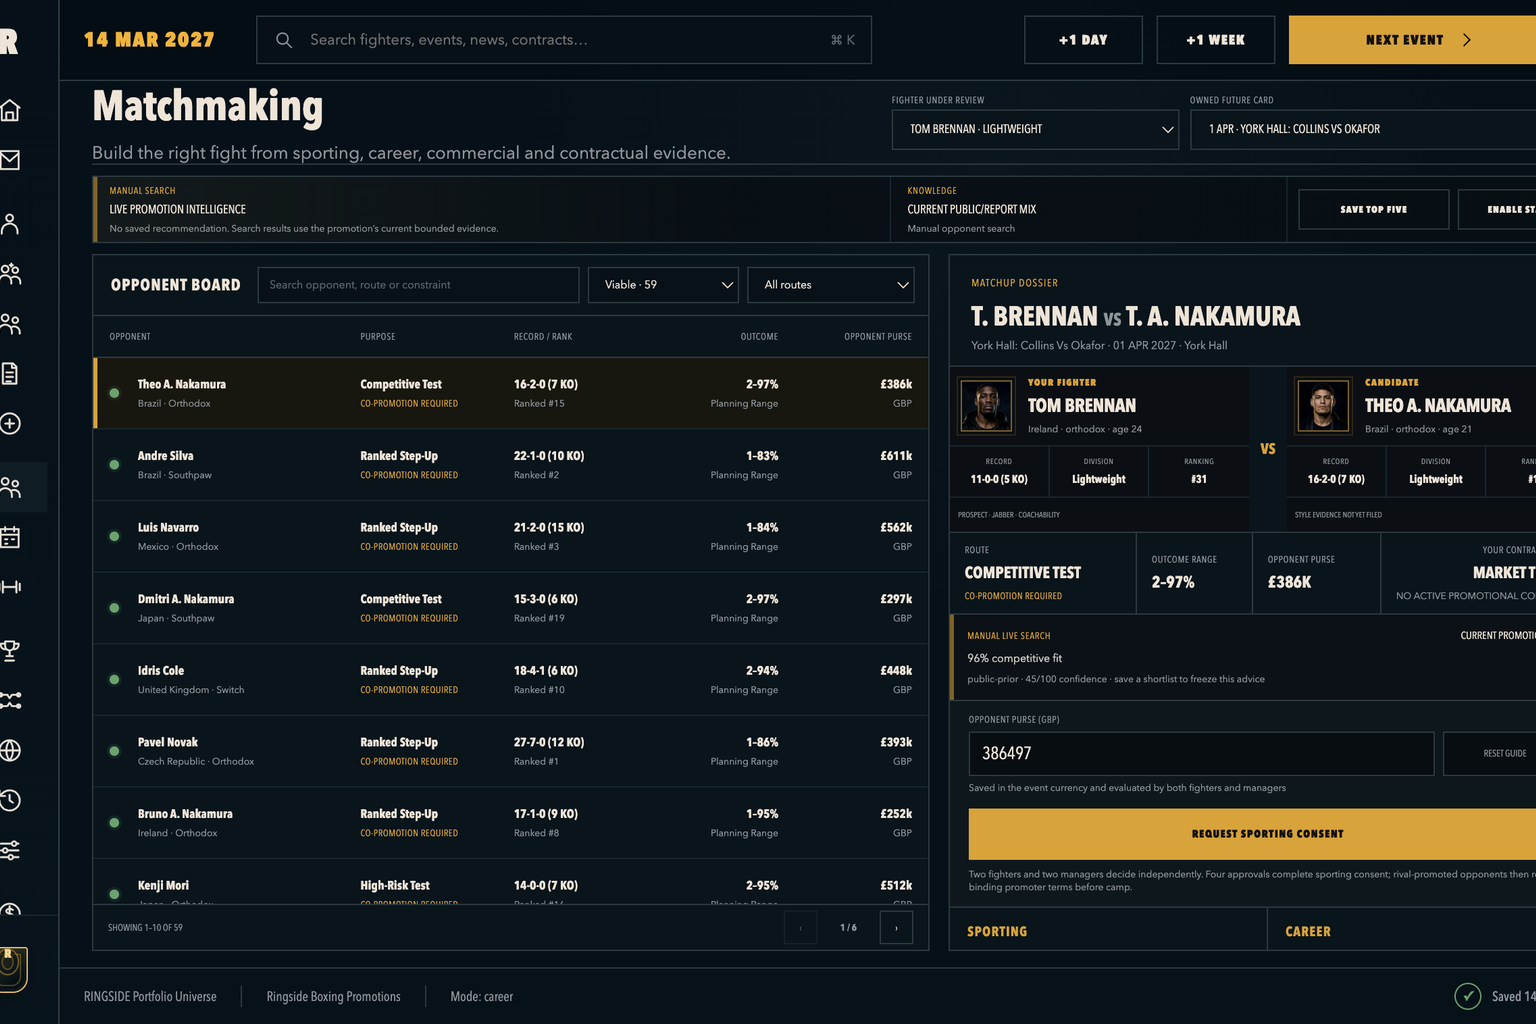Click the ⌘K shortcut hint in search bar

(x=842, y=40)
